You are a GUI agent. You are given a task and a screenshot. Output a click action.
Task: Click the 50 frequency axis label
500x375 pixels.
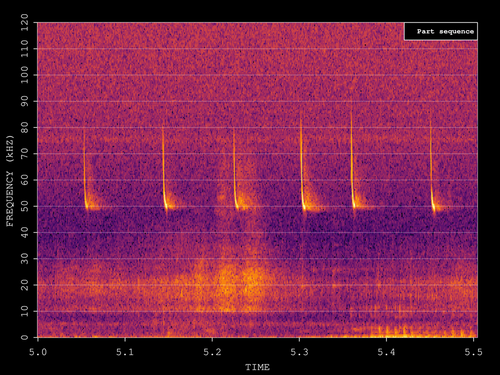[25, 206]
